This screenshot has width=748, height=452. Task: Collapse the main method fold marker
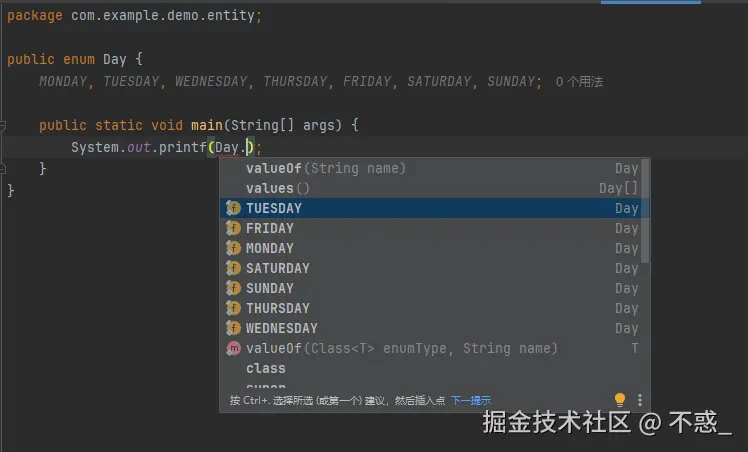pyautogui.click(x=3, y=126)
